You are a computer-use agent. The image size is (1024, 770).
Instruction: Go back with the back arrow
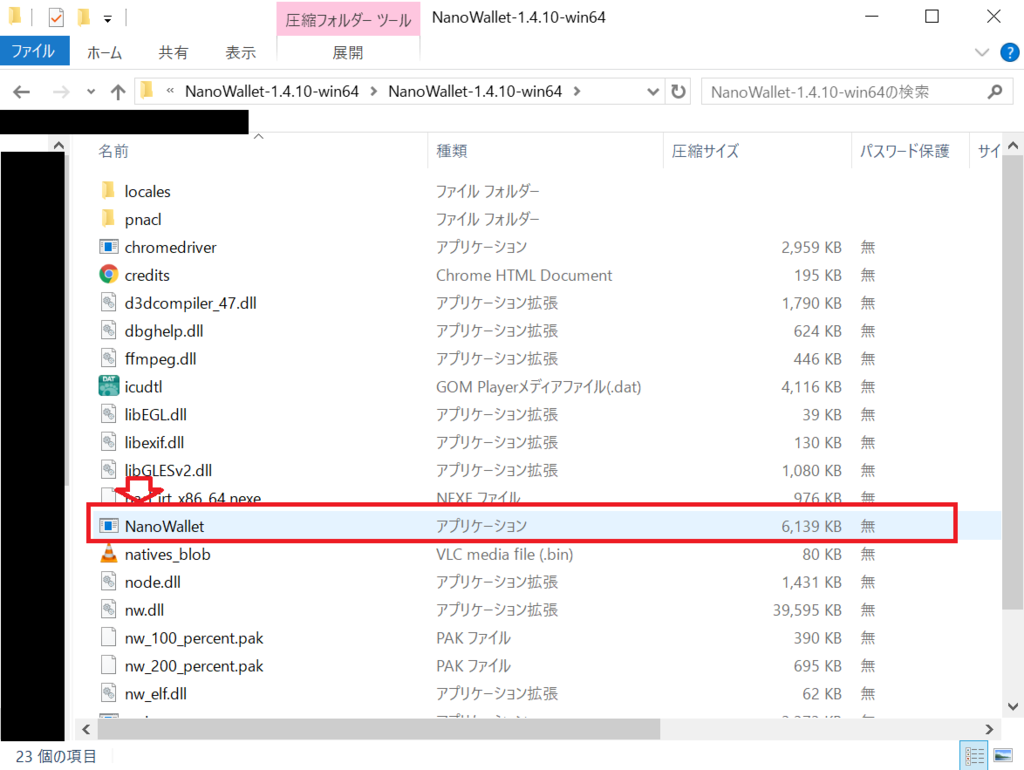(22, 92)
